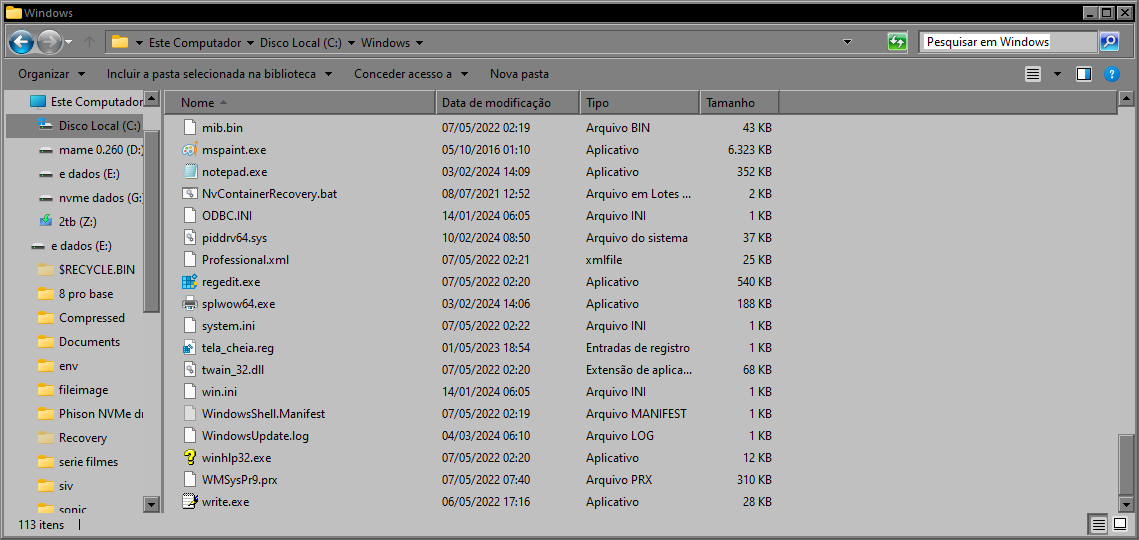This screenshot has height=540, width=1139.
Task: Sort by Tamanho column header
Action: 739,103
